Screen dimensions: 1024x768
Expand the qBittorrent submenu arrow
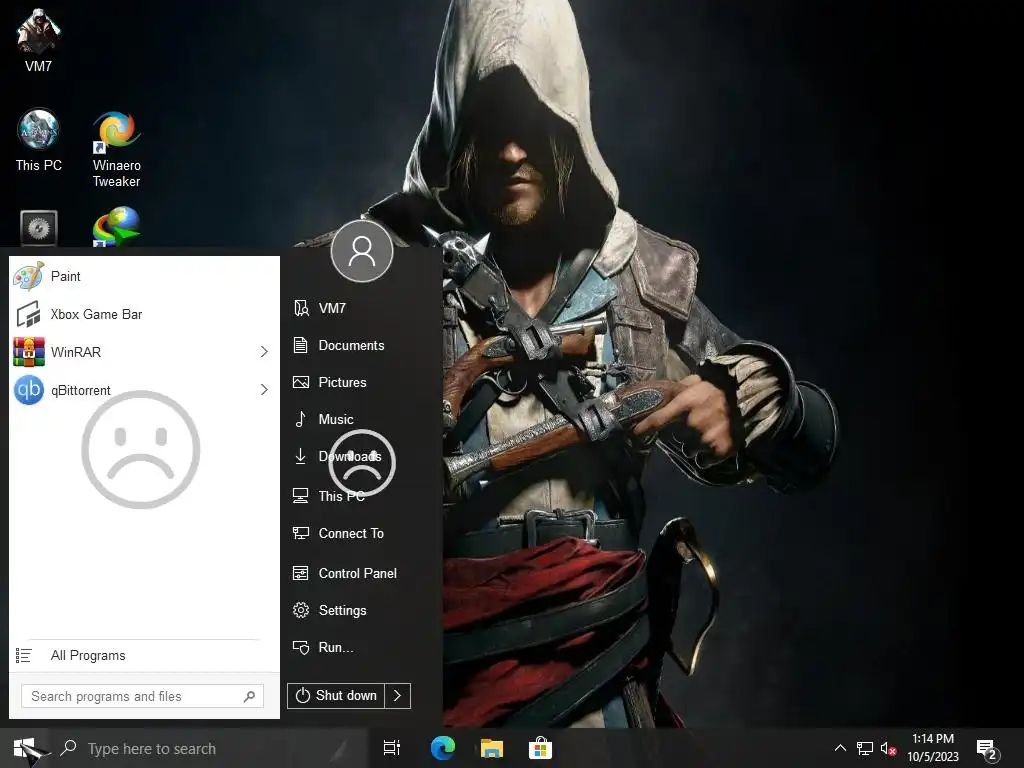264,390
